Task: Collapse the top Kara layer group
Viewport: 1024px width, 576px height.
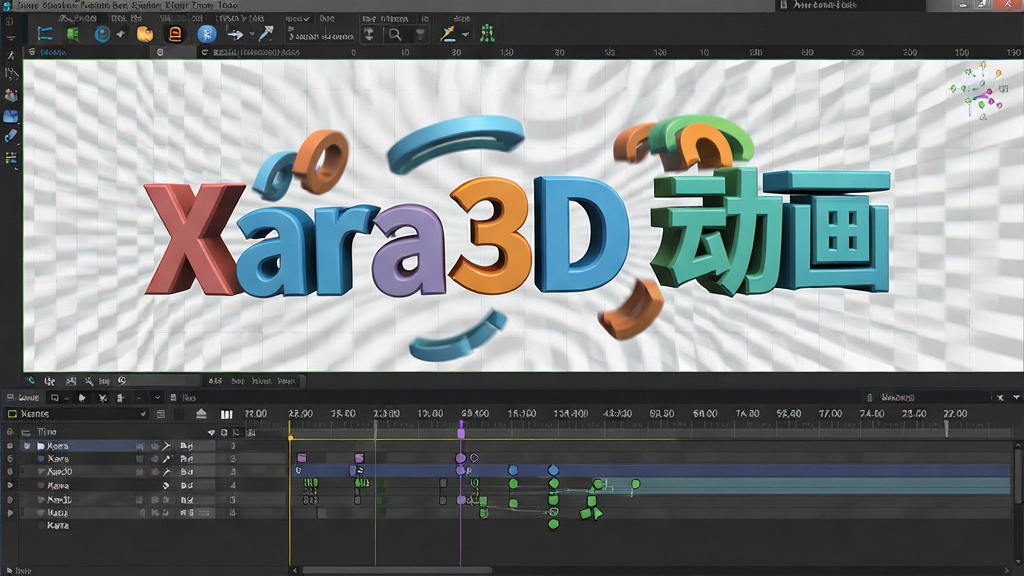Action: coord(27,446)
